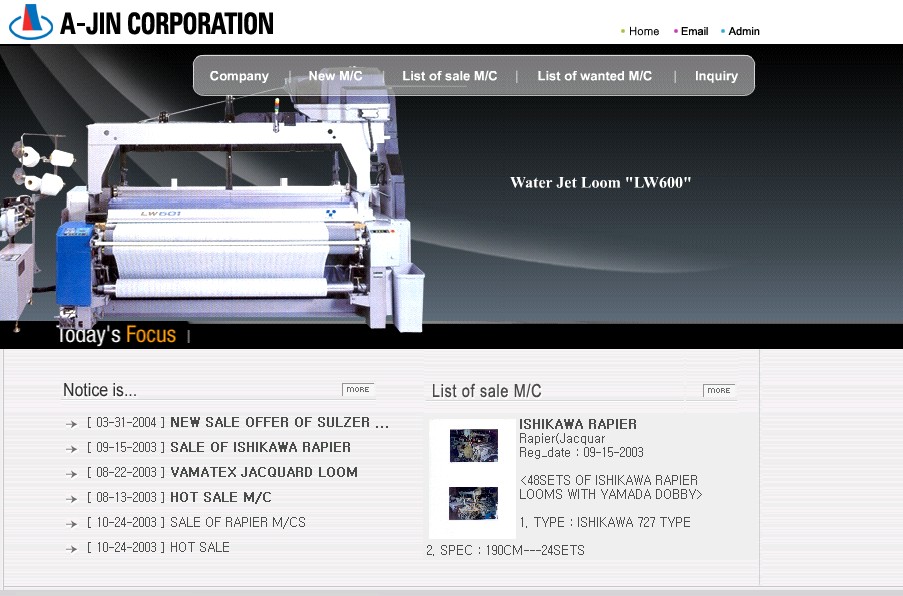Viewport: 903px width, 596px height.
Task: Click the Water Jet Loom "LW600" caption
Action: (601, 183)
